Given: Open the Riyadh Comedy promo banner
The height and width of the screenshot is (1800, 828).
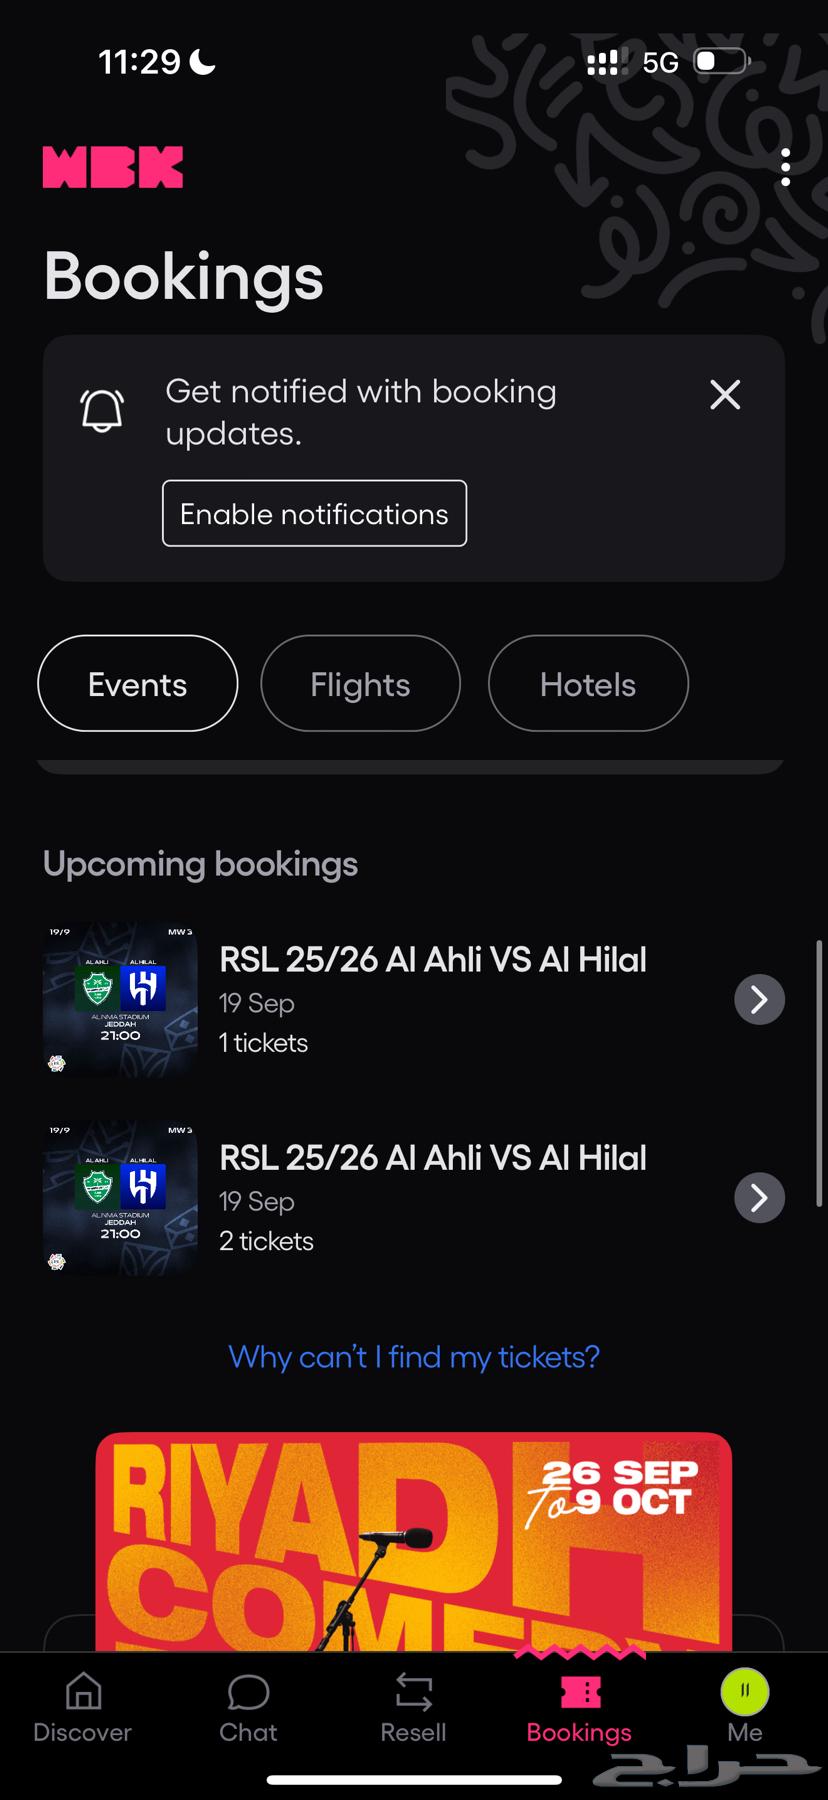Looking at the screenshot, I should 414,1540.
